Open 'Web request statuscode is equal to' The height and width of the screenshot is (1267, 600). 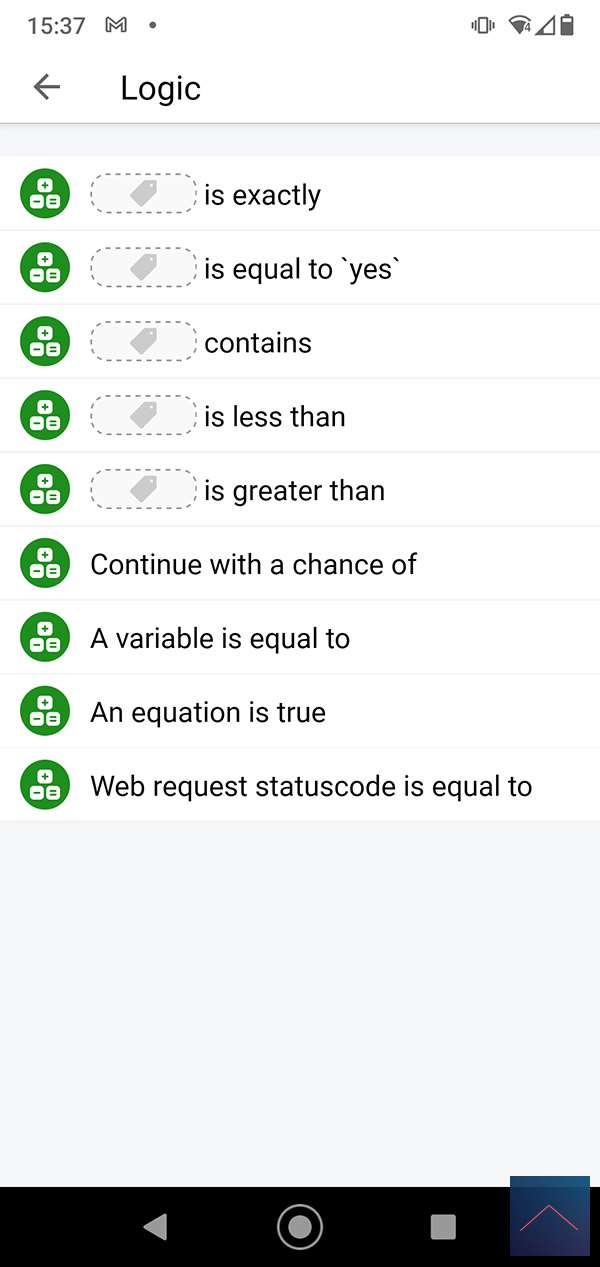pyautogui.click(x=311, y=786)
